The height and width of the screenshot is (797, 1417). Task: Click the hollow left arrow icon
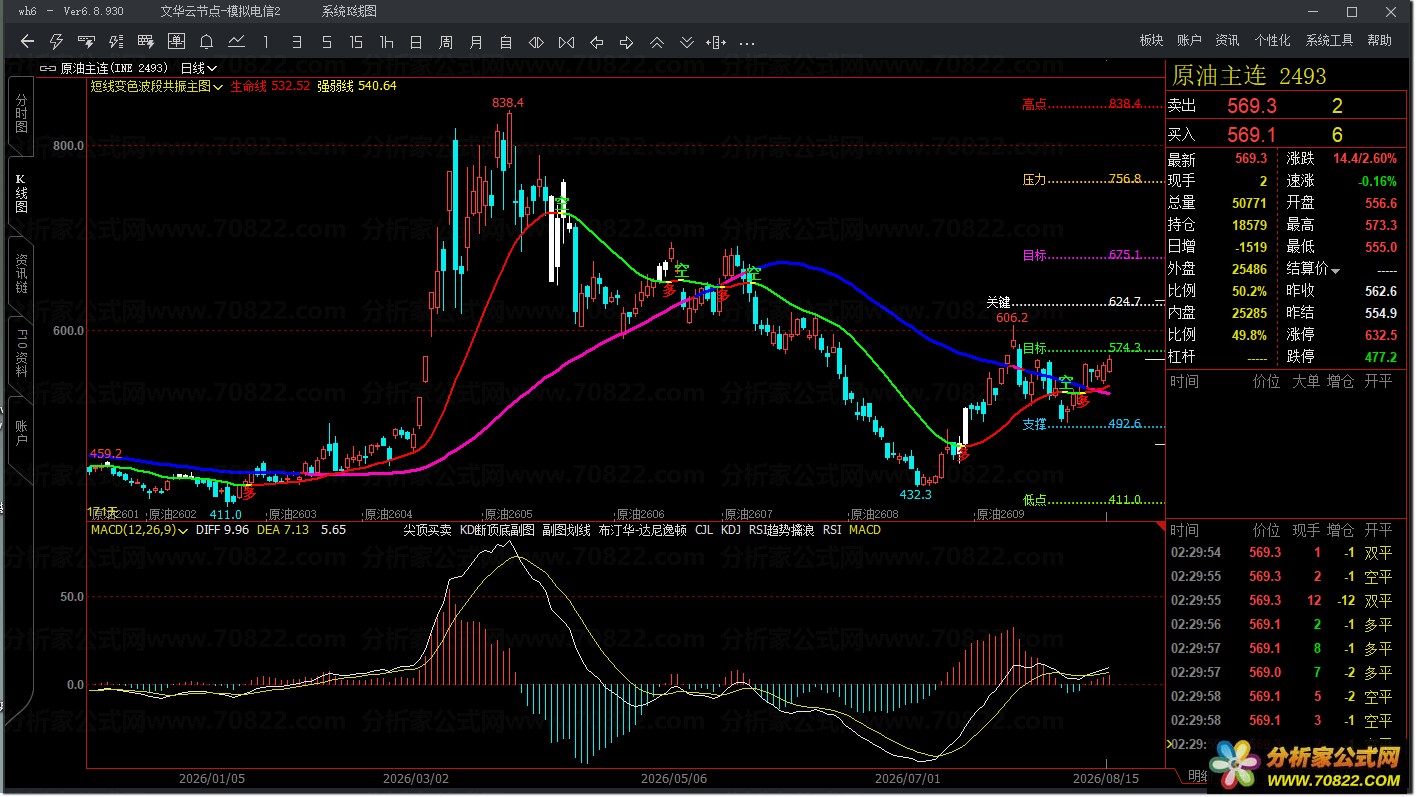pyautogui.click(x=596, y=42)
